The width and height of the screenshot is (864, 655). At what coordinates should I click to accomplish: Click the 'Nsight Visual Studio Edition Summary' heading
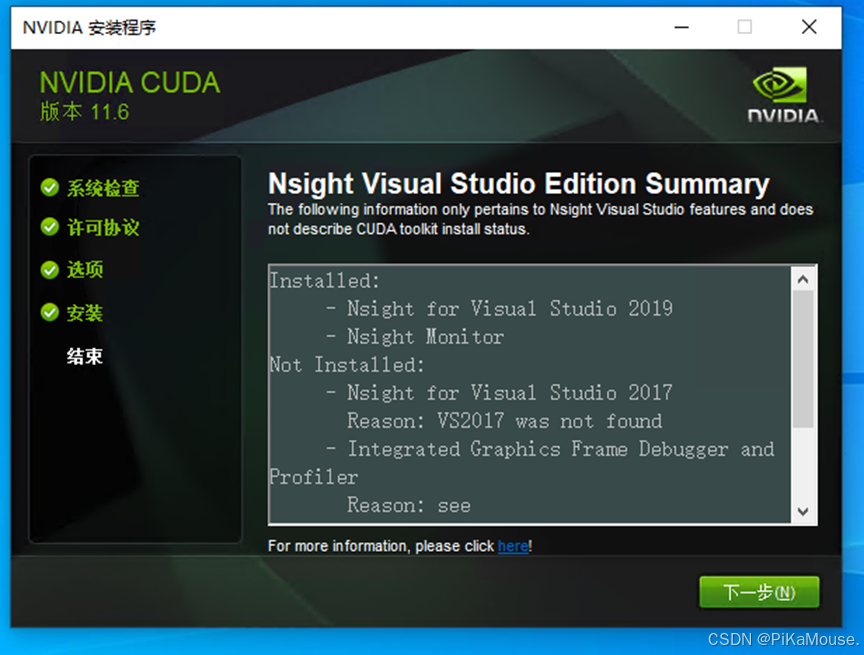click(519, 183)
